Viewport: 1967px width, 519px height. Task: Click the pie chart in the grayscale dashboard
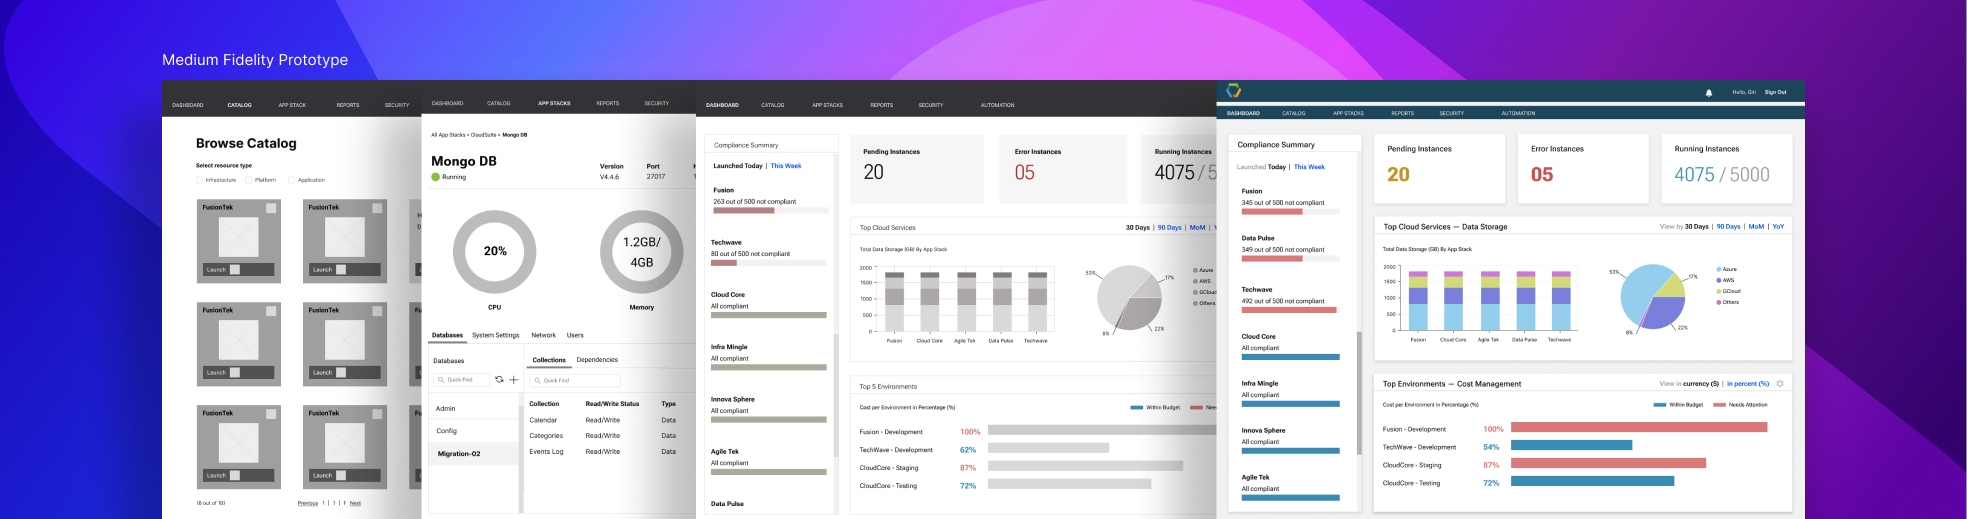(x=1130, y=298)
